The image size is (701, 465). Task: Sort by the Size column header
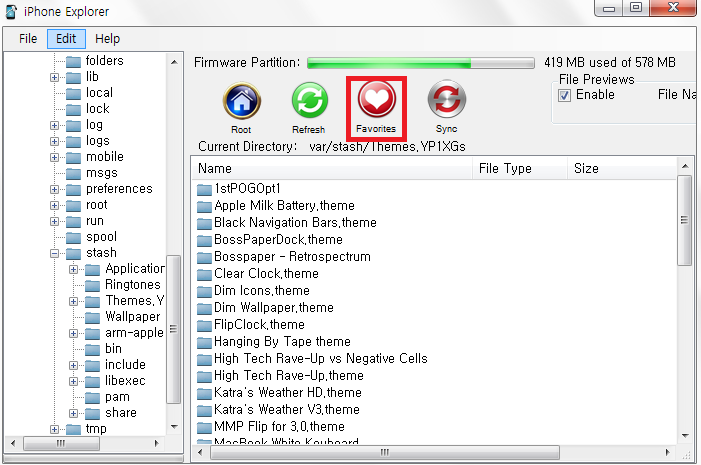622,169
